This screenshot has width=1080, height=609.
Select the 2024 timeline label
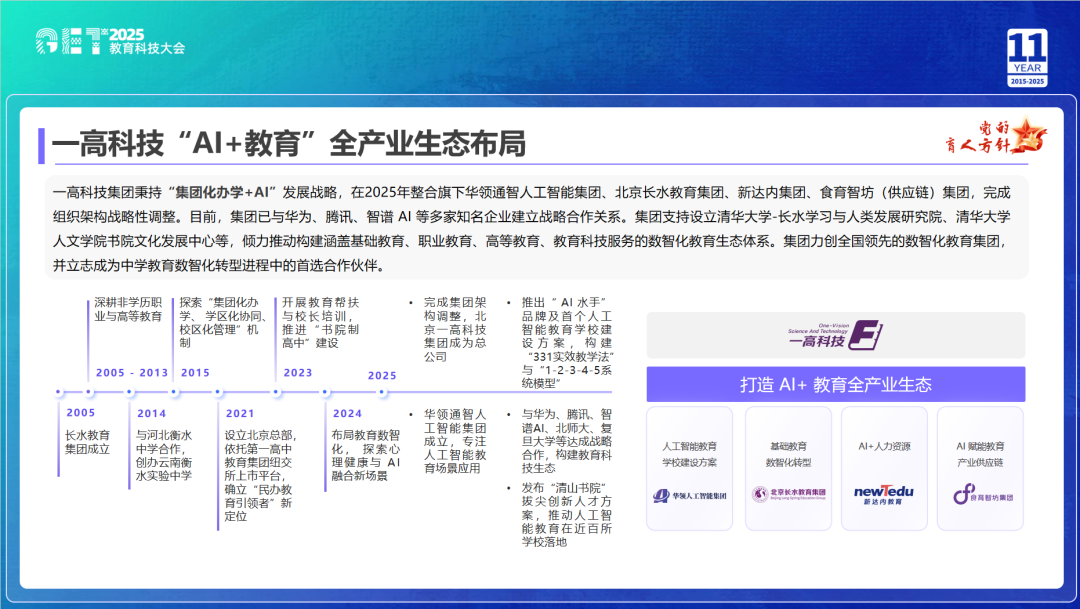pyautogui.click(x=347, y=413)
